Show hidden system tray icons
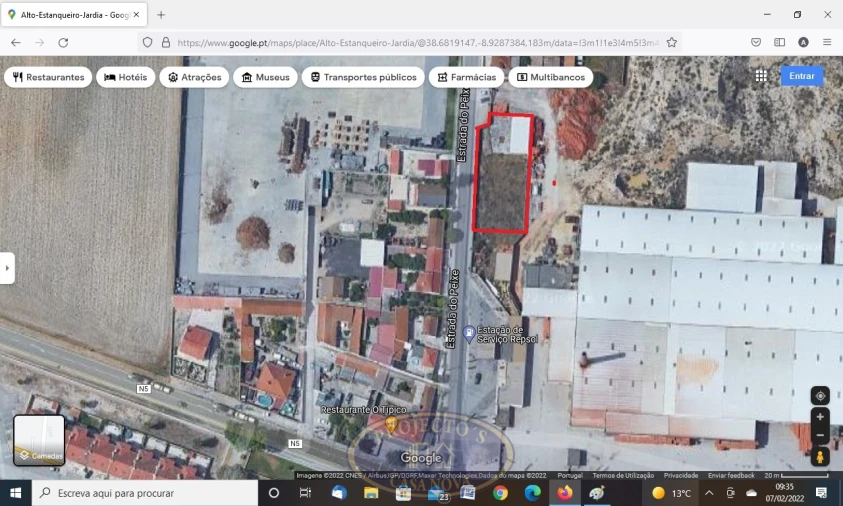 (x=709, y=493)
